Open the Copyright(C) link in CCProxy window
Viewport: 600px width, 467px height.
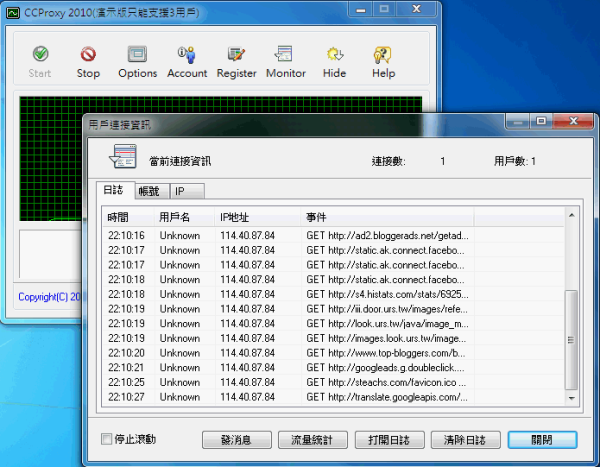(49, 297)
